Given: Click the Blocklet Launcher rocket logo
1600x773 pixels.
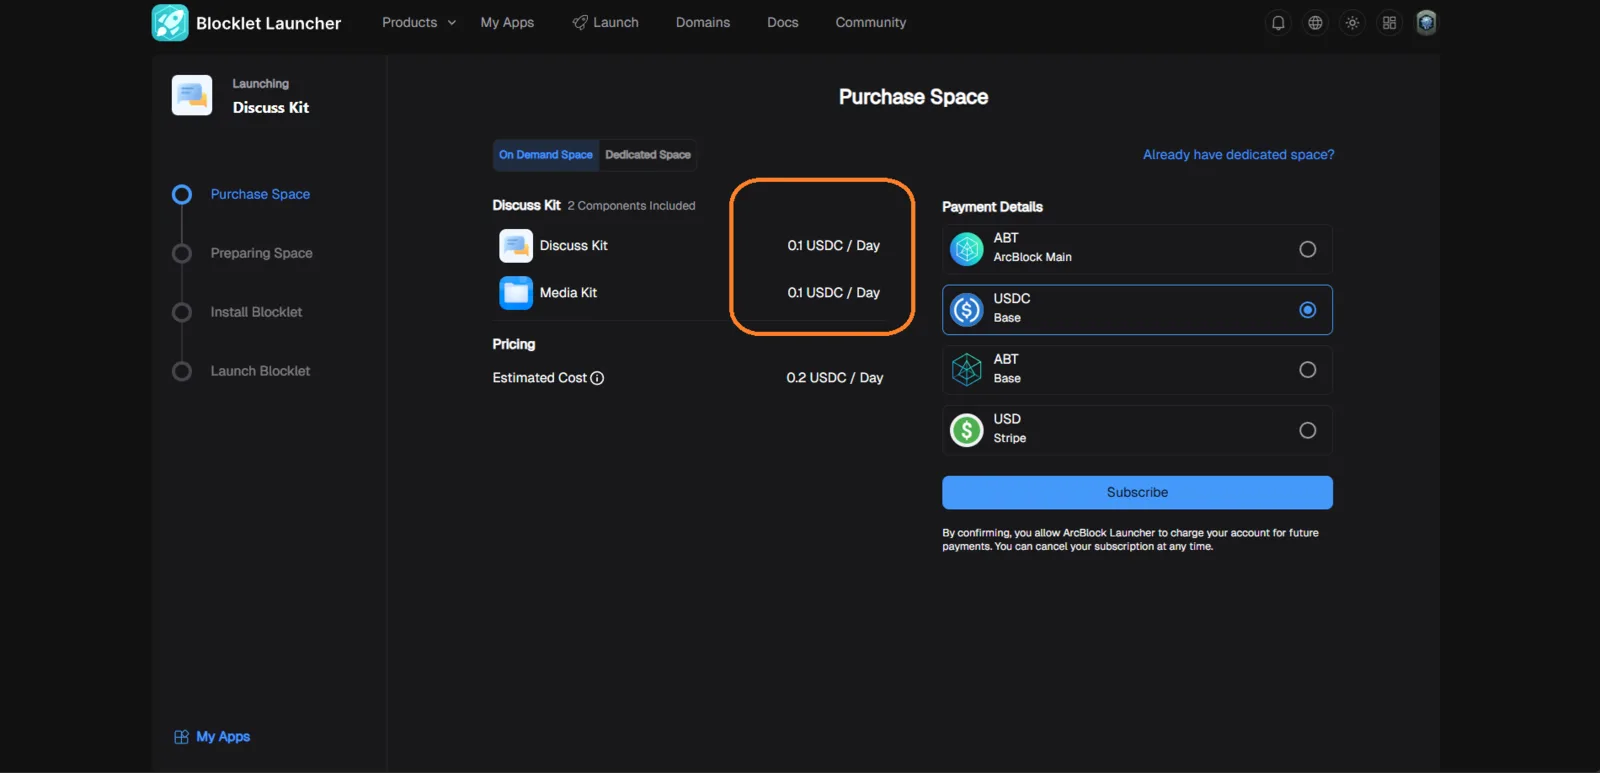Looking at the screenshot, I should [x=170, y=23].
